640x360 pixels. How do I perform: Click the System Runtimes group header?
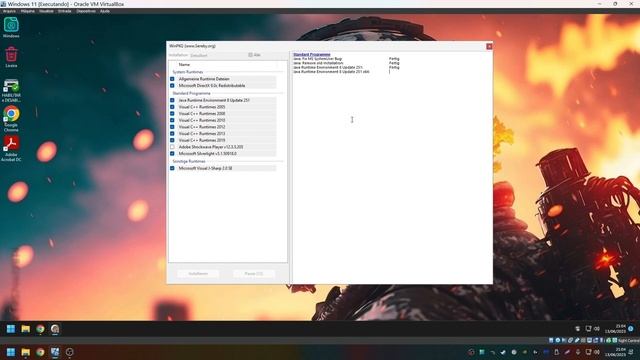coord(187,72)
